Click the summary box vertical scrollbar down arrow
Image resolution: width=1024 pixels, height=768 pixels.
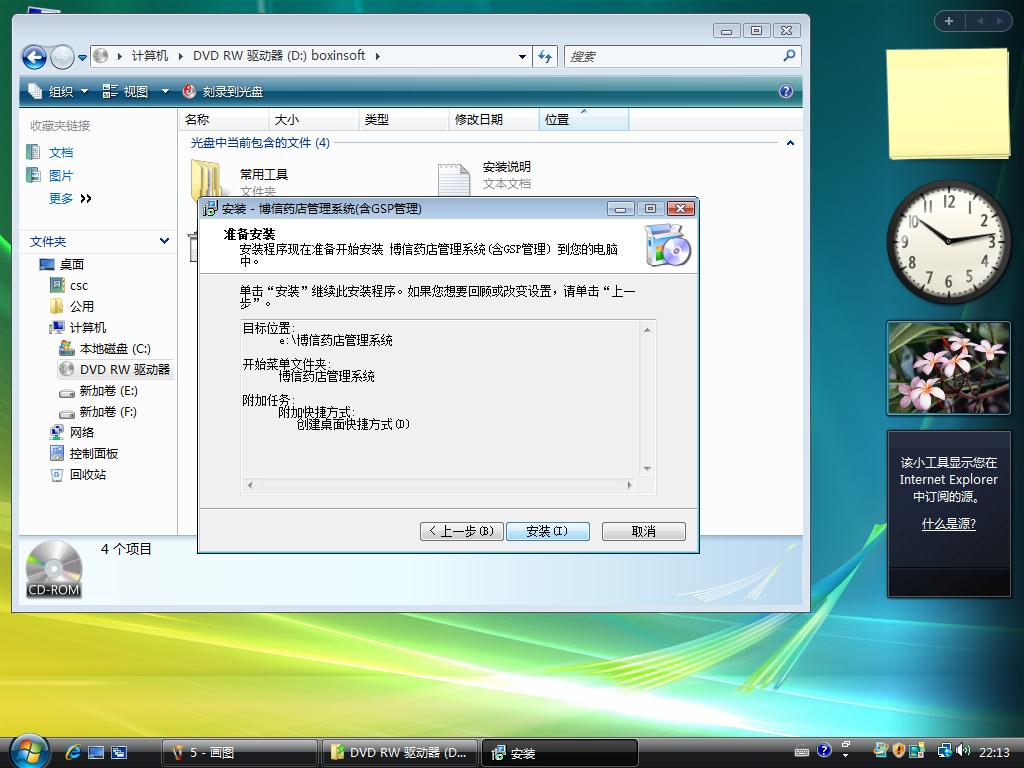(x=647, y=468)
